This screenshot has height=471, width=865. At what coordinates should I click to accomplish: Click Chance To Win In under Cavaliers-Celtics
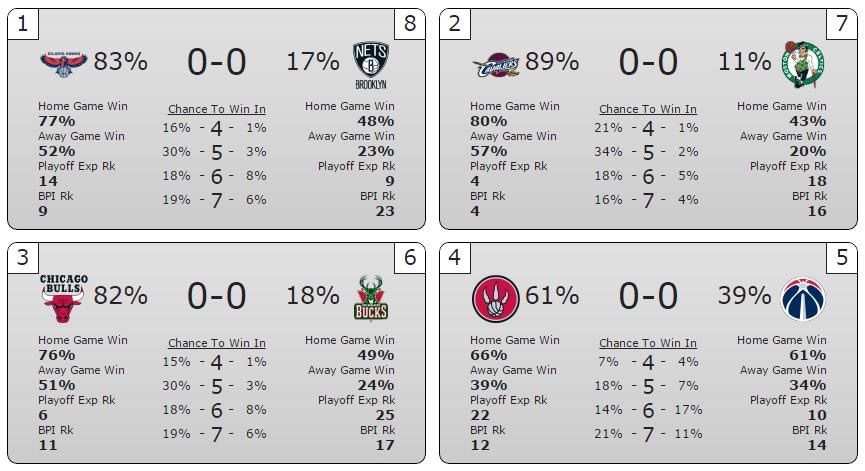coord(648,109)
